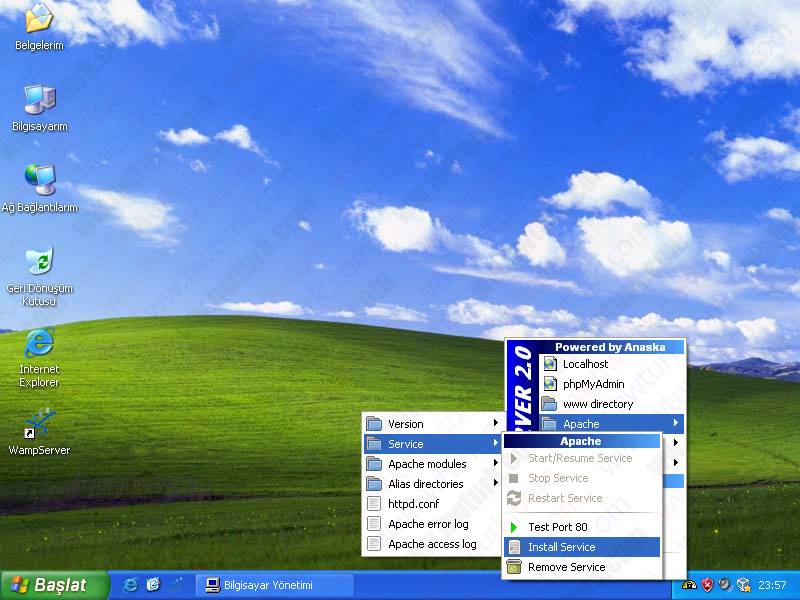Click the tray icon next to the clock

(x=744, y=585)
